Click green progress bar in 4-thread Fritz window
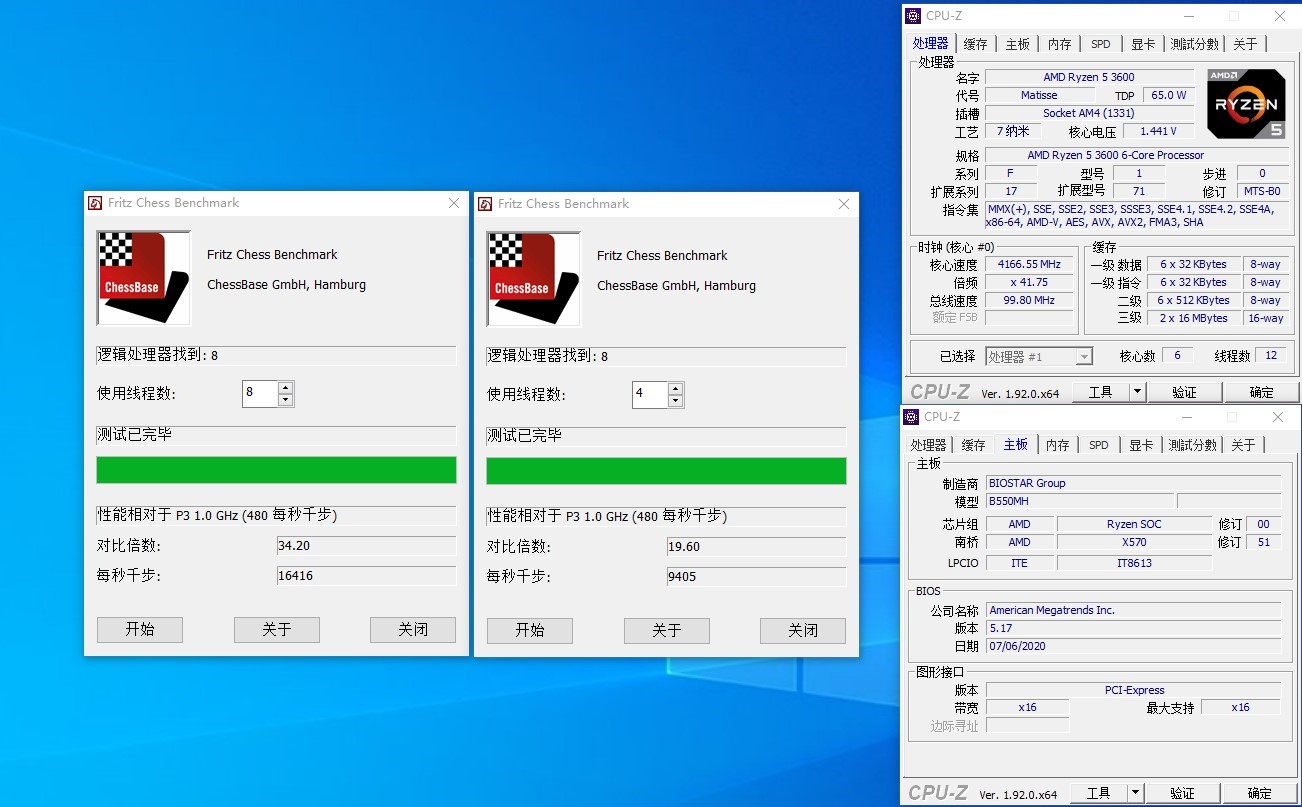The width and height of the screenshot is (1302, 807). click(x=666, y=471)
